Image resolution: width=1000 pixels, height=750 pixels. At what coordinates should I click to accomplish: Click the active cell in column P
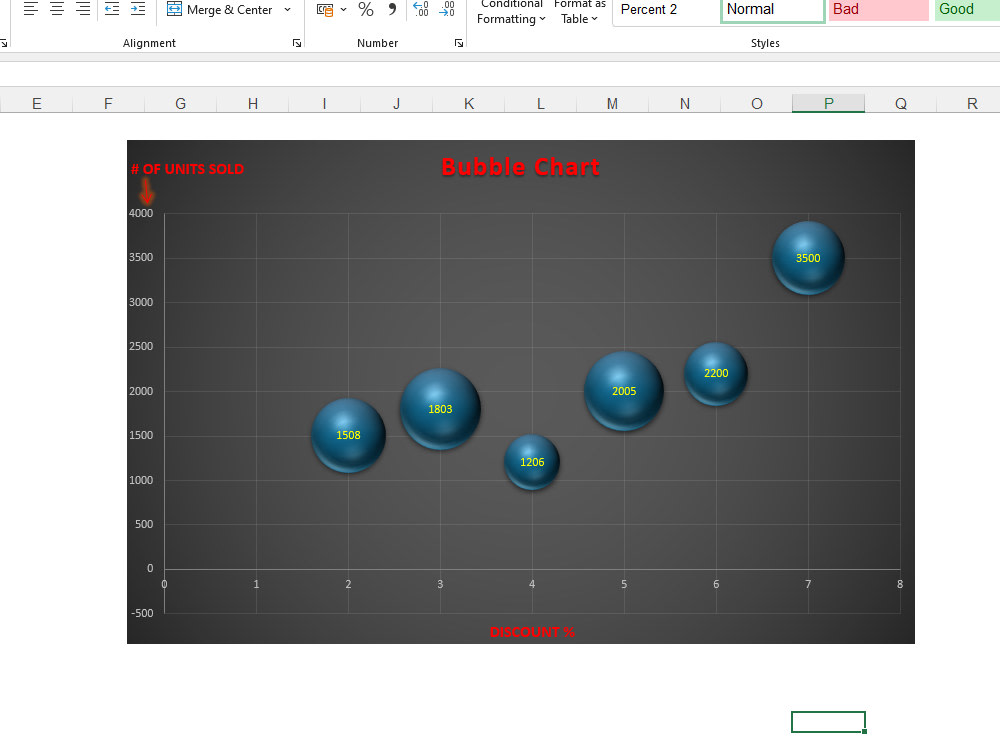point(828,722)
